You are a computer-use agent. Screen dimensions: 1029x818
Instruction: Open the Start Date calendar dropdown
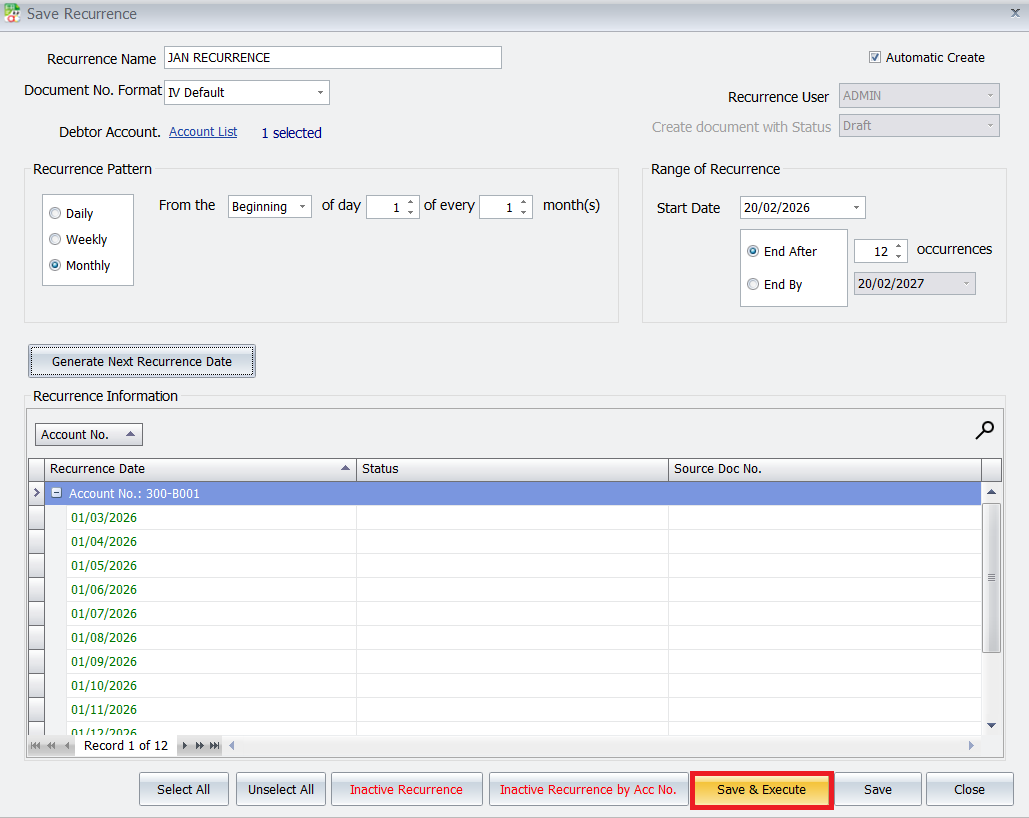(856, 208)
